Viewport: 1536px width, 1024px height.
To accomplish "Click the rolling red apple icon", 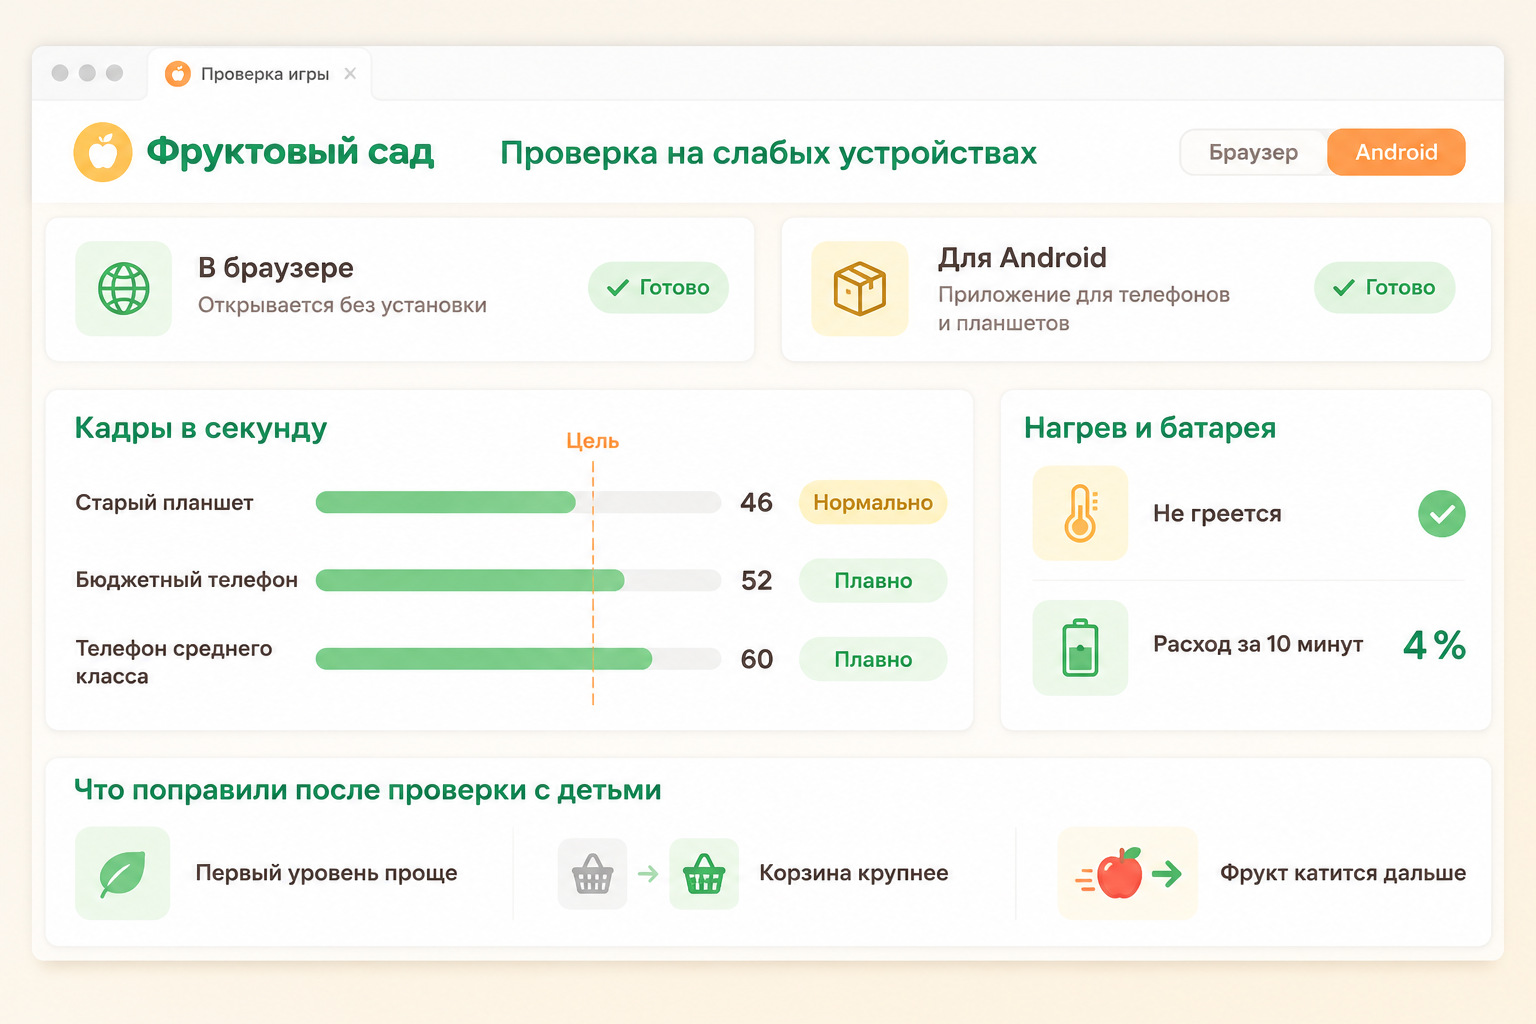I will 1120,873.
